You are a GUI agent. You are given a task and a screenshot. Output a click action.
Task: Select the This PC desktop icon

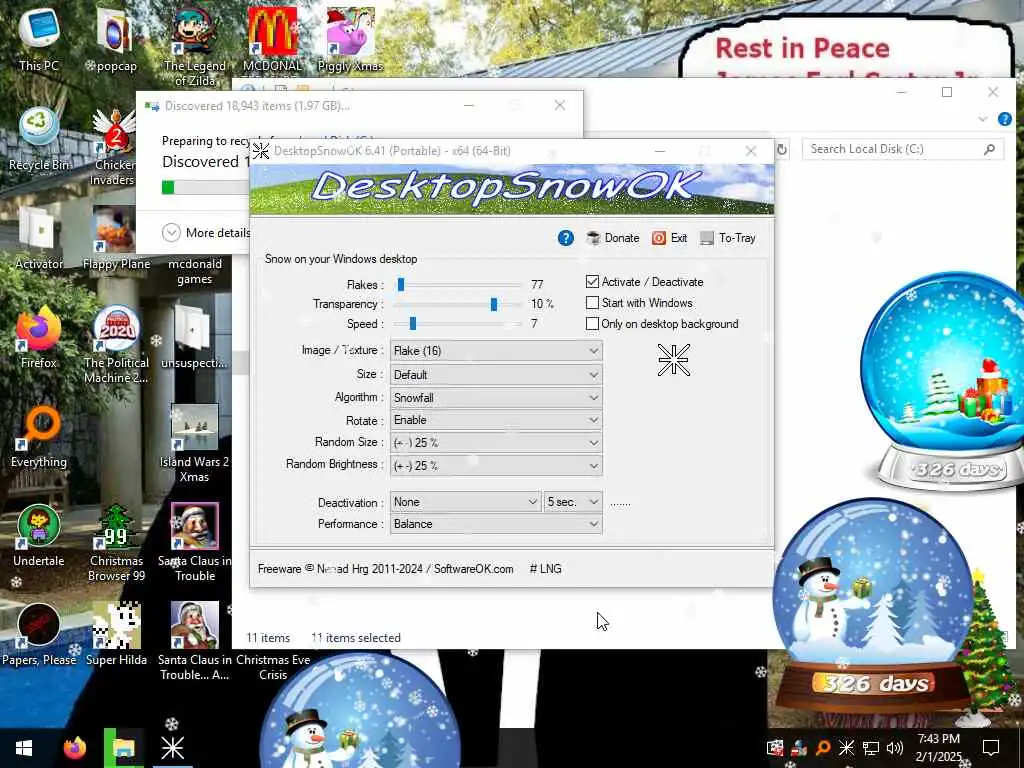tap(39, 39)
